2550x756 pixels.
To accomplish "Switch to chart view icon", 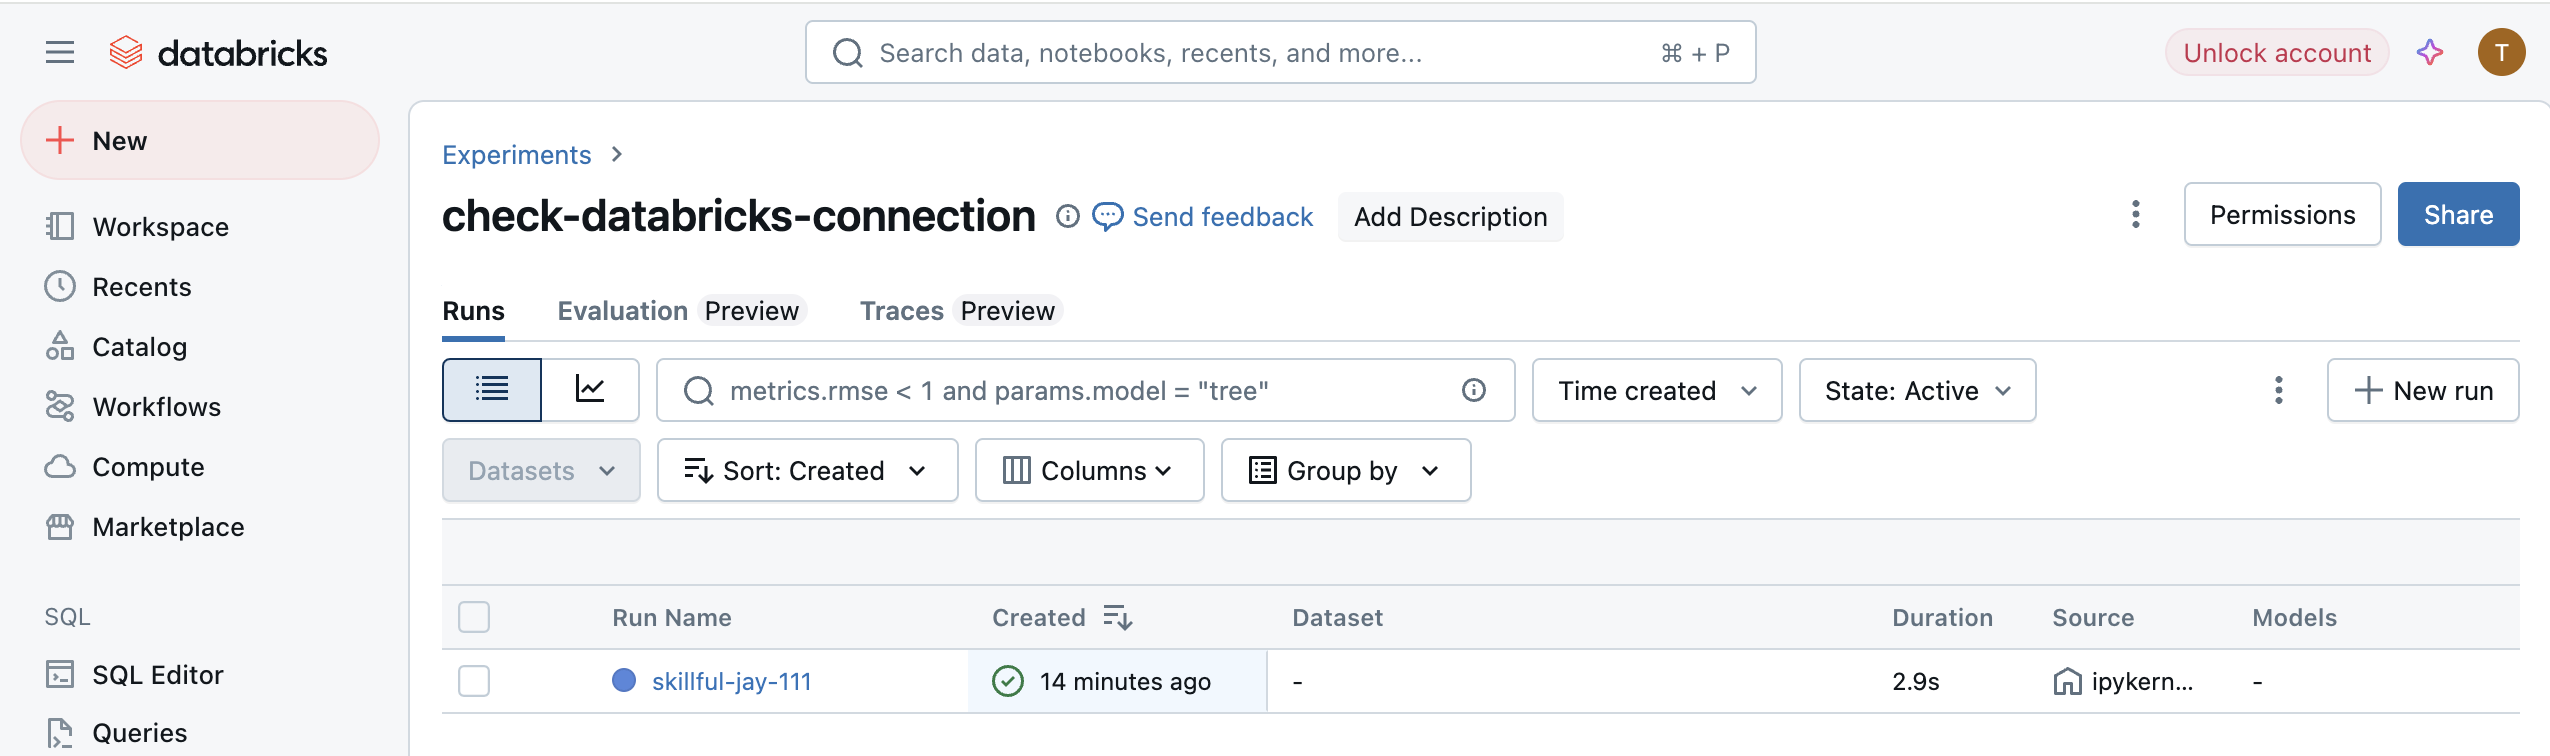I will point(590,389).
